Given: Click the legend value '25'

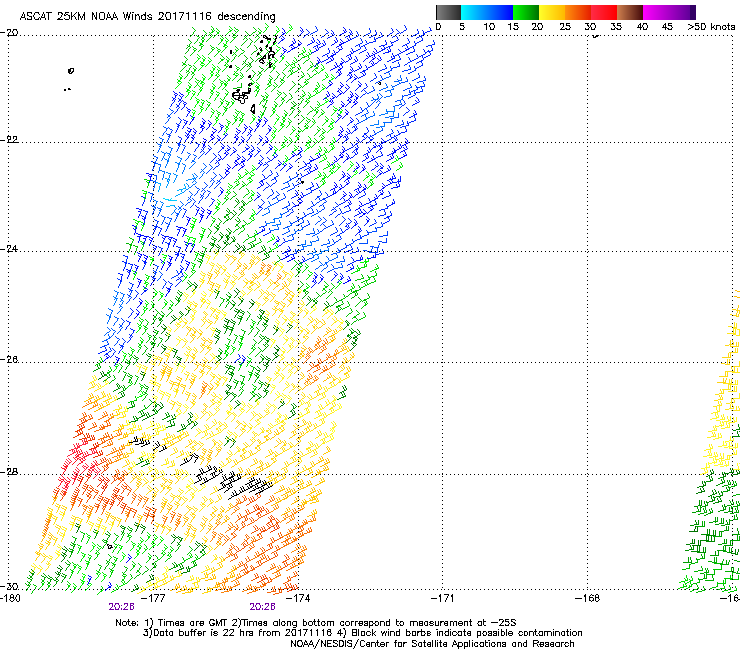Looking at the screenshot, I should click(x=565, y=27).
